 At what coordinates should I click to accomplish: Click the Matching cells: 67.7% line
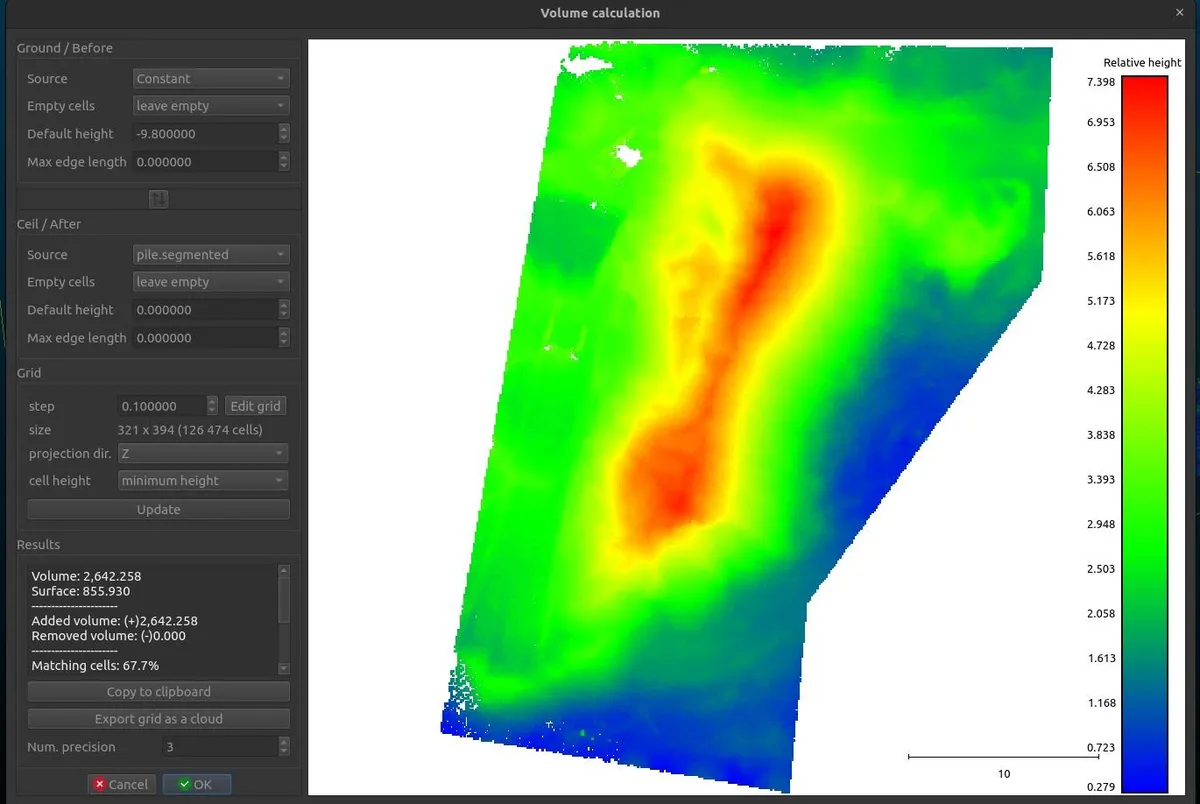point(95,665)
